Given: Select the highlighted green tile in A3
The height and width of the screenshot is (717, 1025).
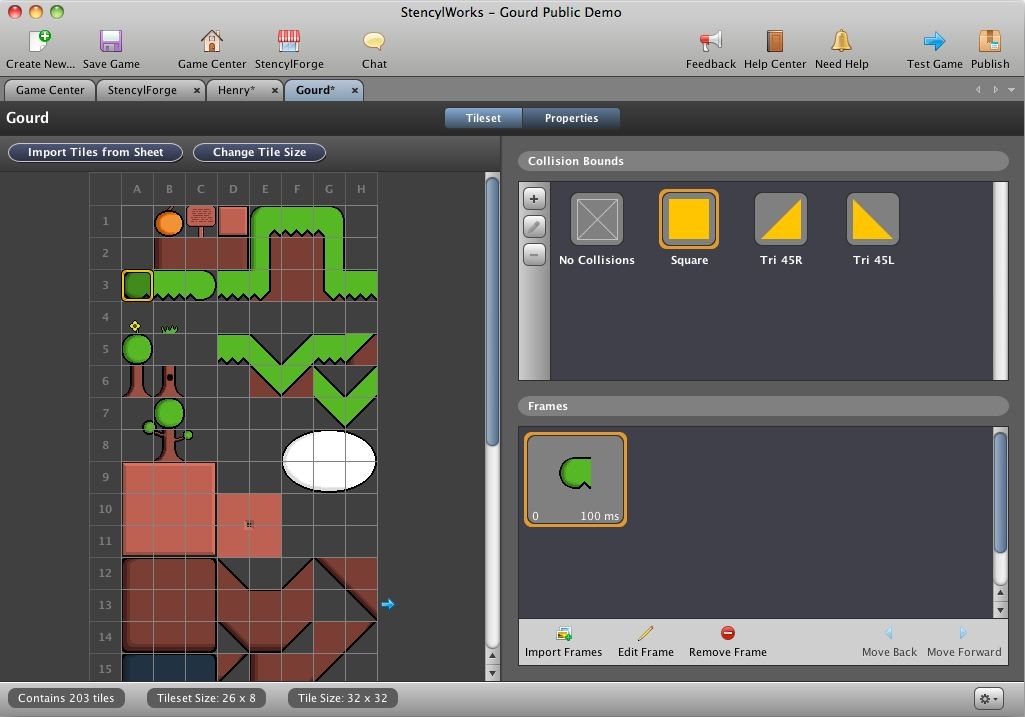Looking at the screenshot, I should [x=137, y=286].
